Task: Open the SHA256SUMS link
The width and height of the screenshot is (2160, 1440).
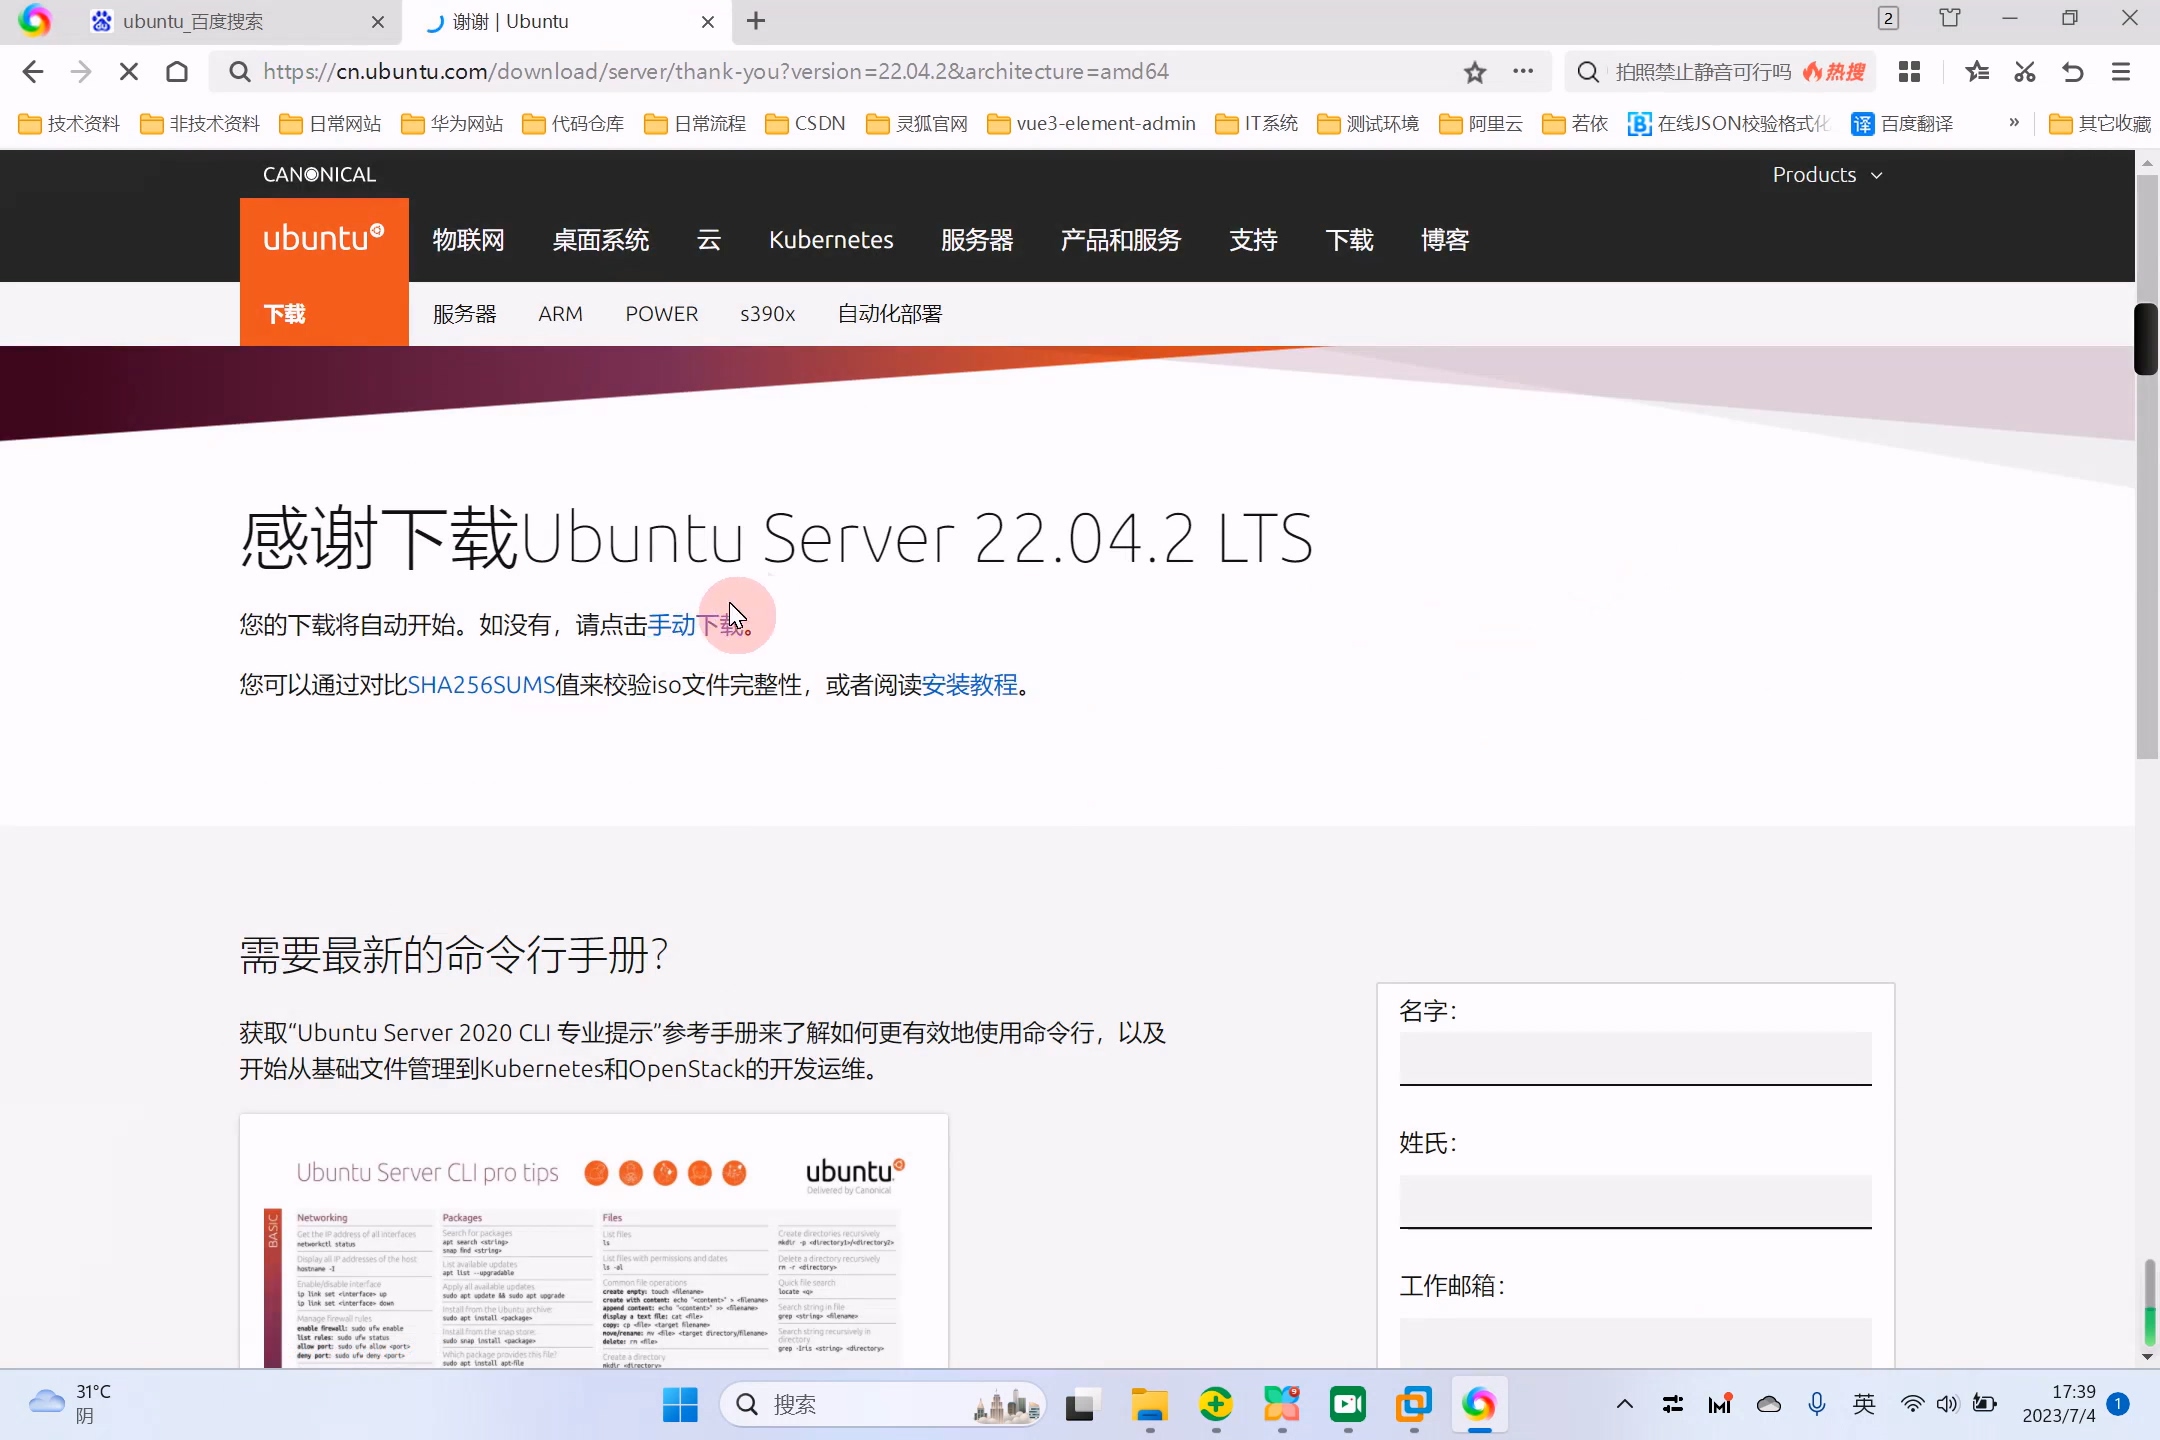Action: tap(481, 685)
